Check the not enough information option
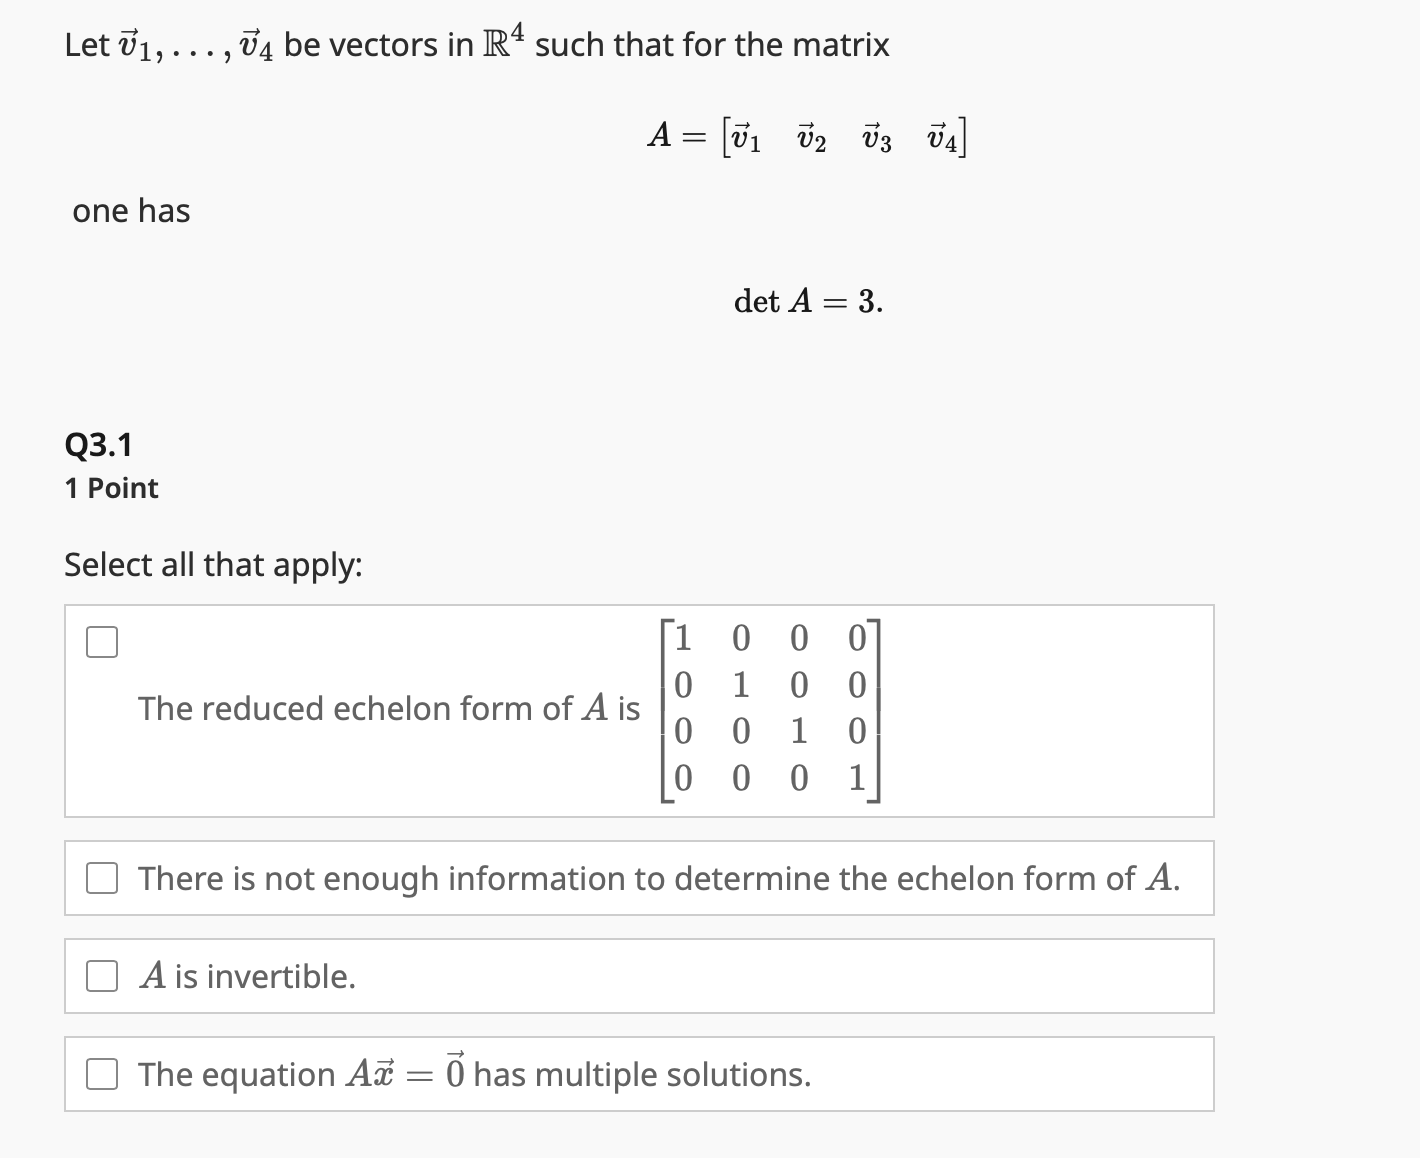This screenshot has width=1420, height=1158. (101, 878)
